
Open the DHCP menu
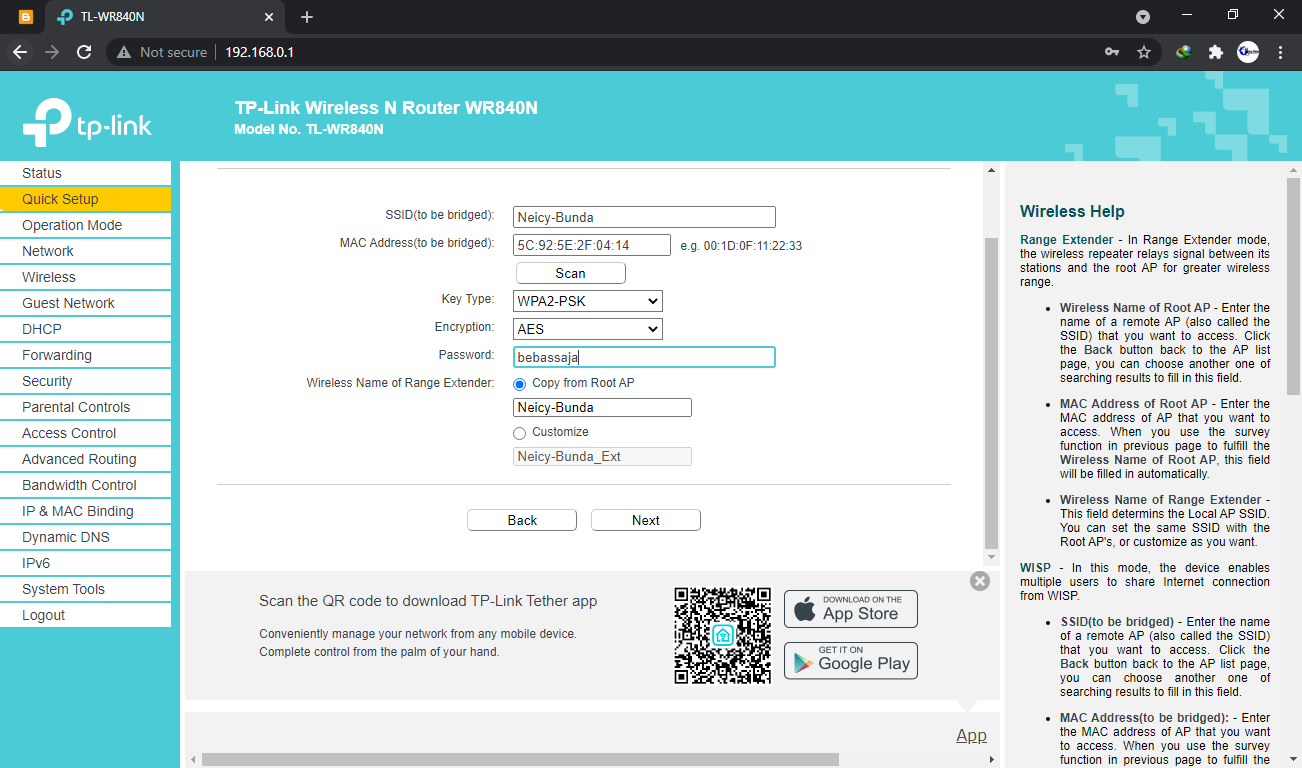click(x=85, y=329)
